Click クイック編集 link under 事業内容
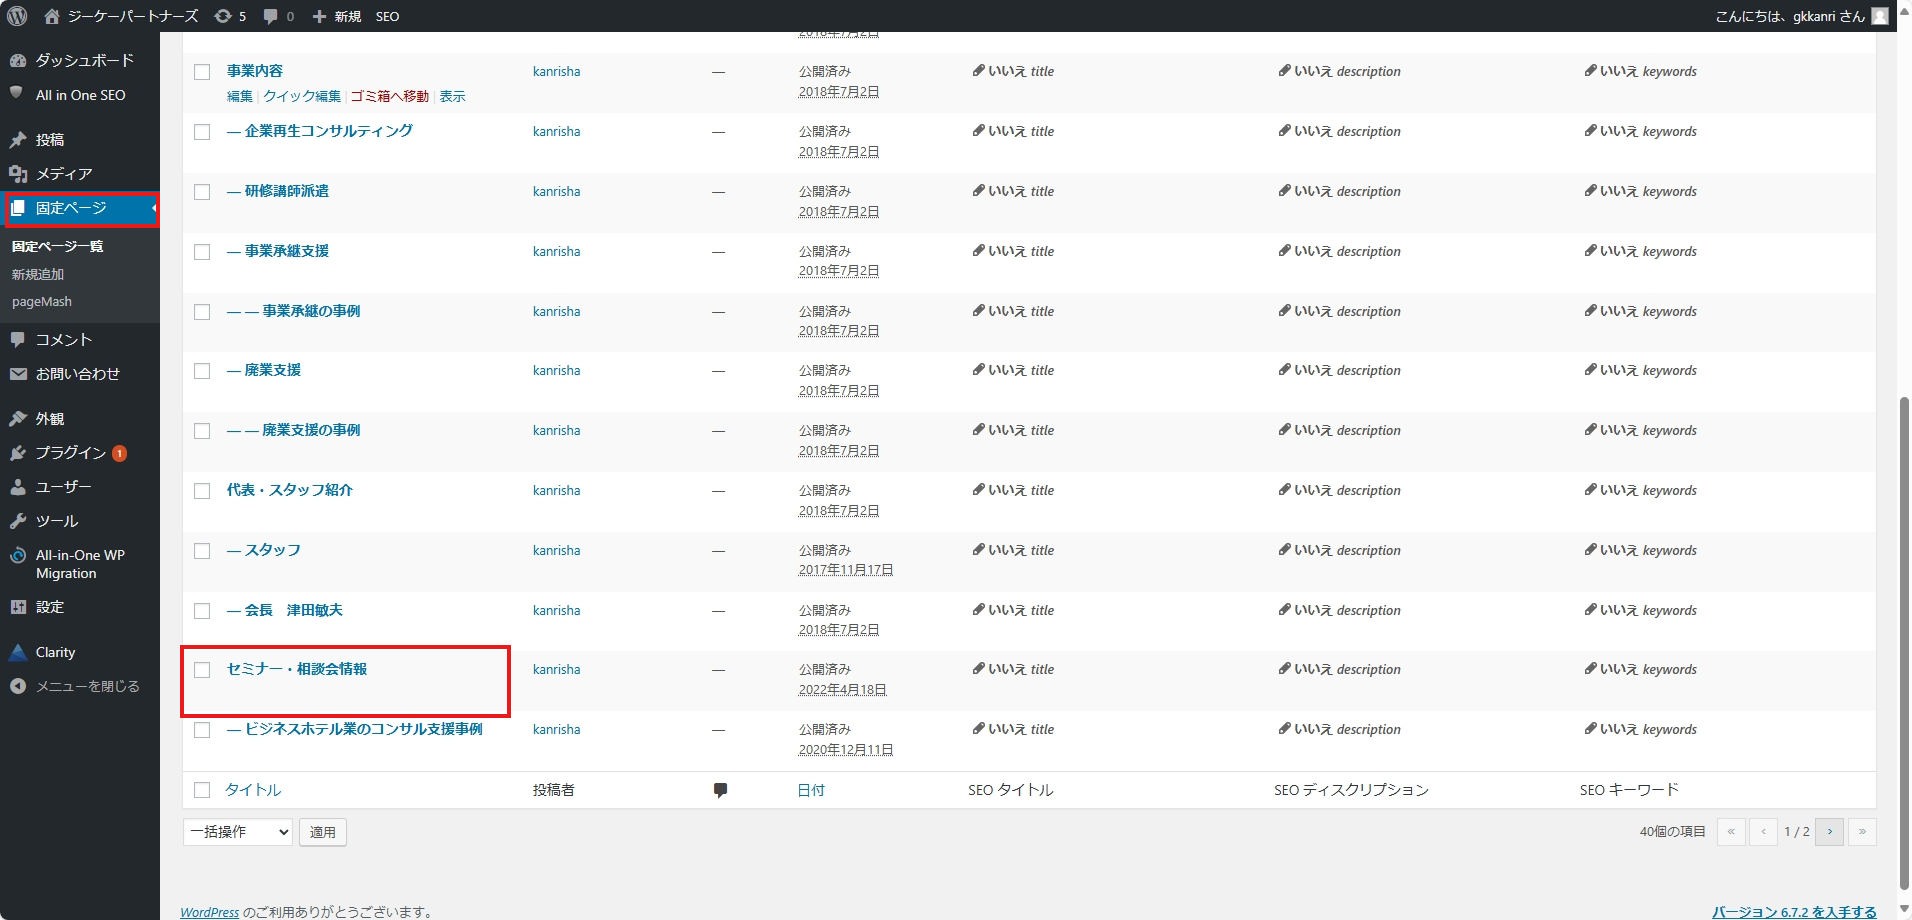This screenshot has height=920, width=1912. click(x=302, y=97)
